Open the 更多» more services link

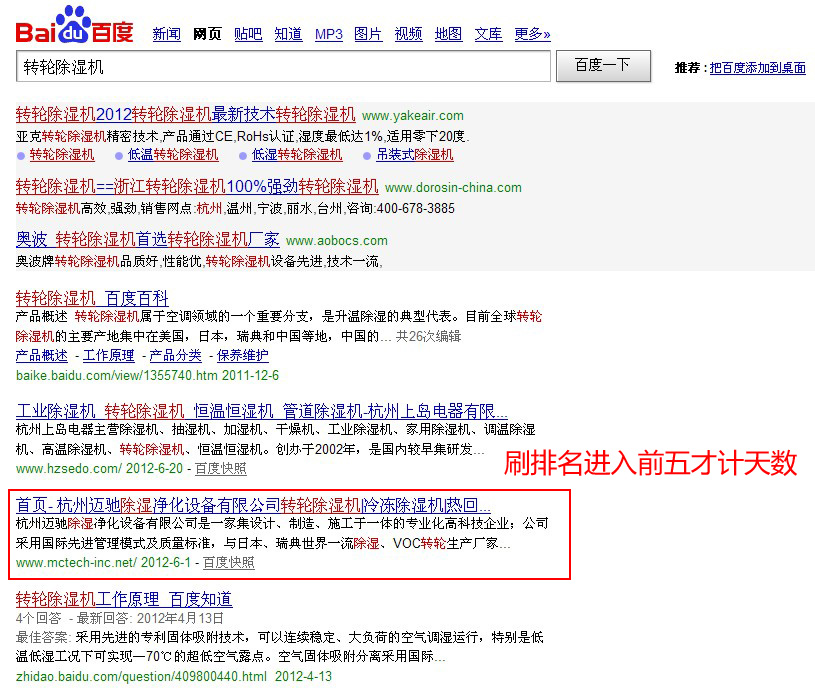coord(532,34)
